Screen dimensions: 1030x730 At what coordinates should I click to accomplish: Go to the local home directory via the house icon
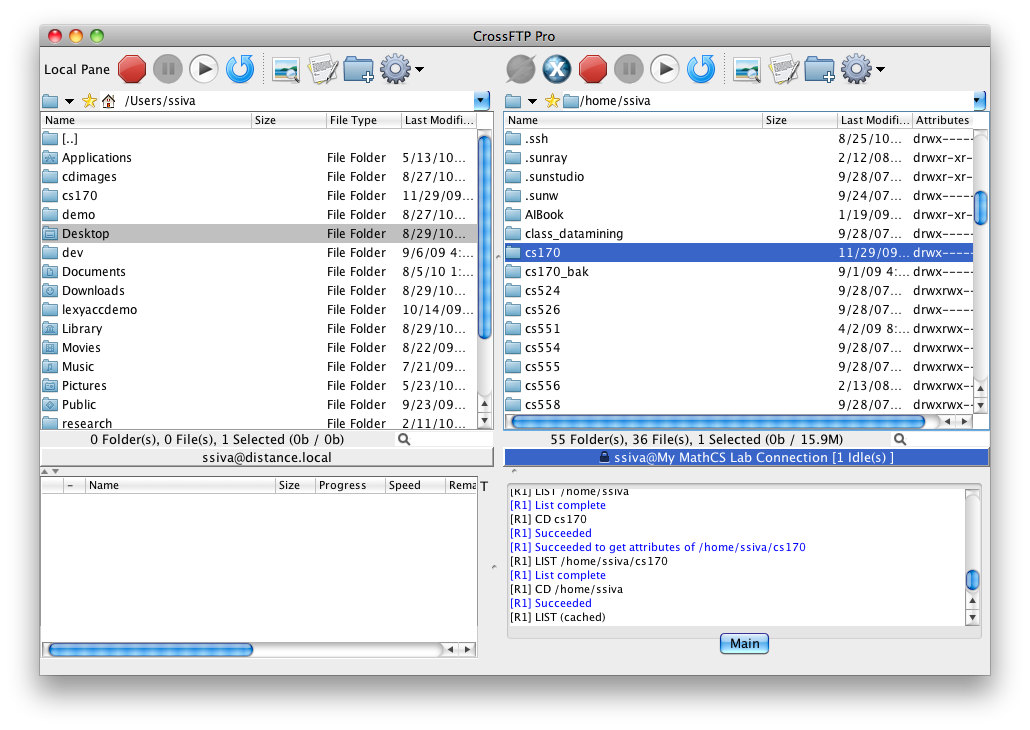[x=108, y=101]
